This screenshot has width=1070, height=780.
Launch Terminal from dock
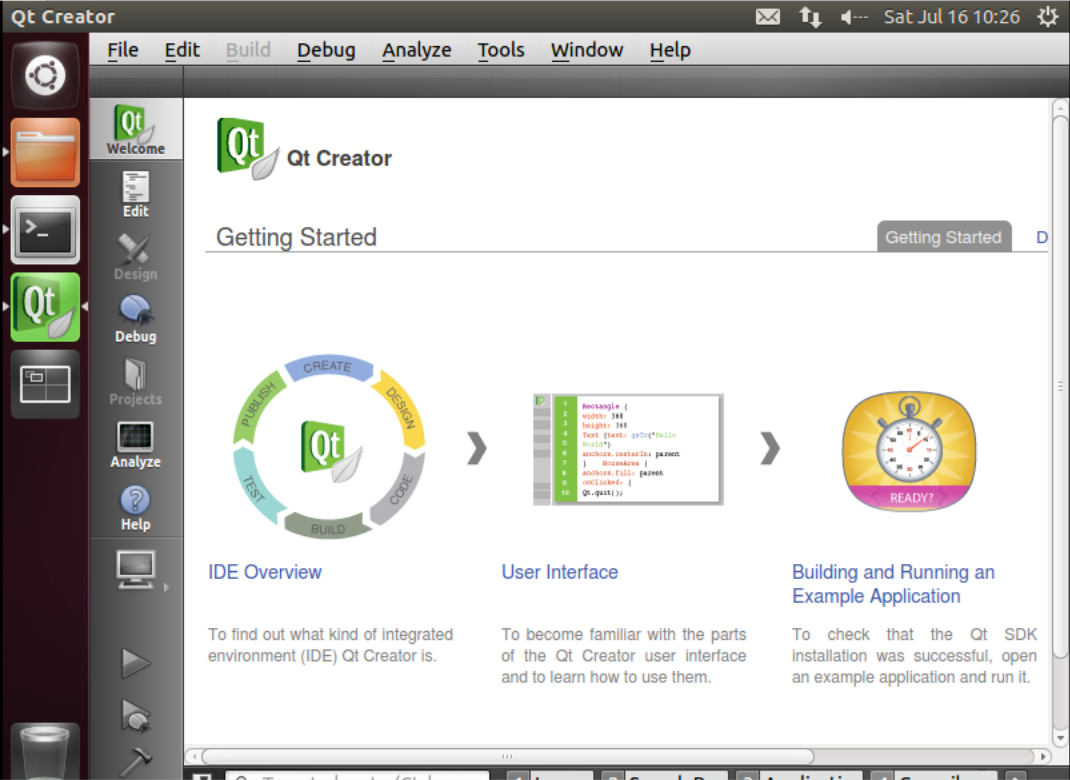click(45, 230)
